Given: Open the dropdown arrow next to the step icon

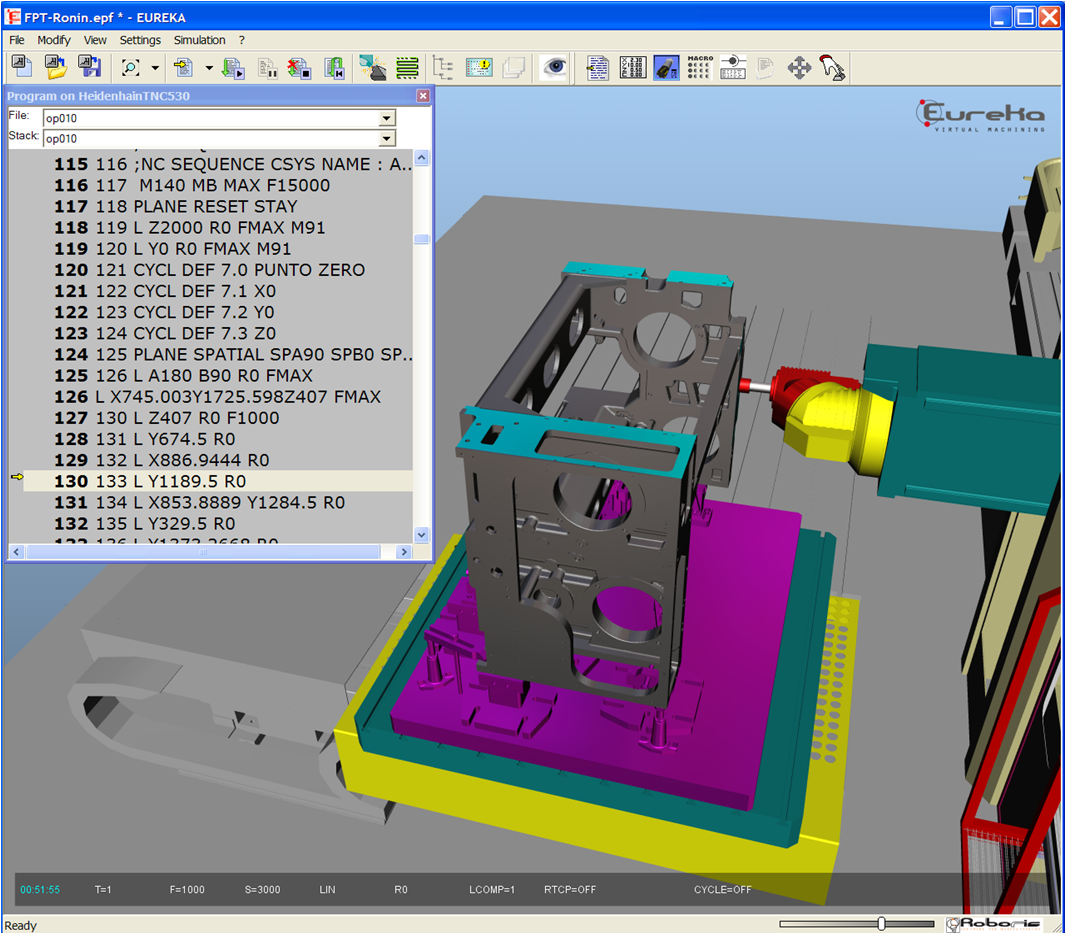Looking at the screenshot, I should point(209,68).
